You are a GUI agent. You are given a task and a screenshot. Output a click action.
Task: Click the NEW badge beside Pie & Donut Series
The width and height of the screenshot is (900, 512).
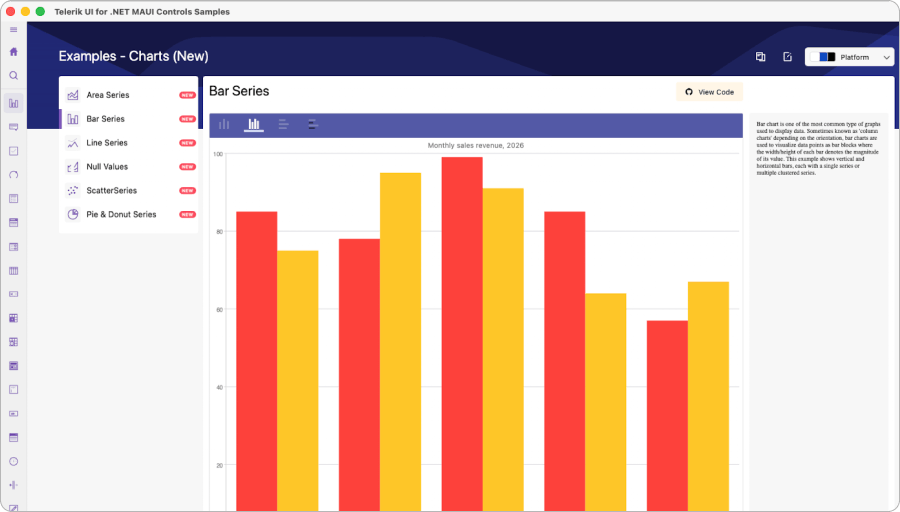187,215
